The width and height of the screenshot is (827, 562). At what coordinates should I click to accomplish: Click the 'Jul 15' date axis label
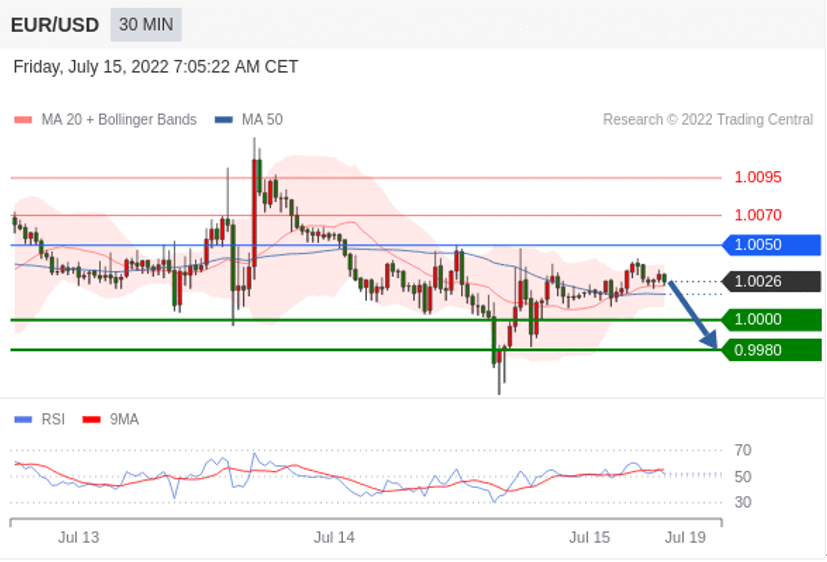click(589, 538)
